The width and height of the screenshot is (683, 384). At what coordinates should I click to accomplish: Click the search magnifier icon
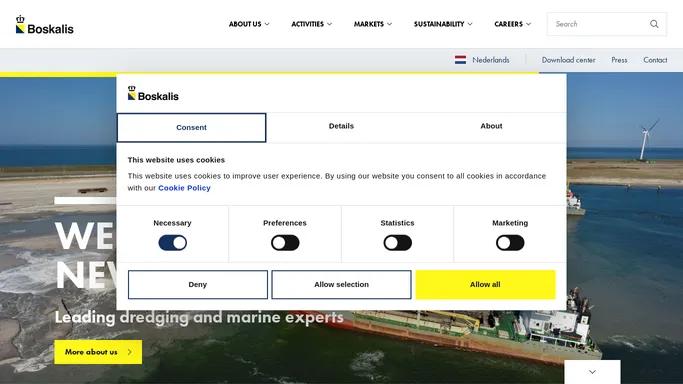click(654, 24)
